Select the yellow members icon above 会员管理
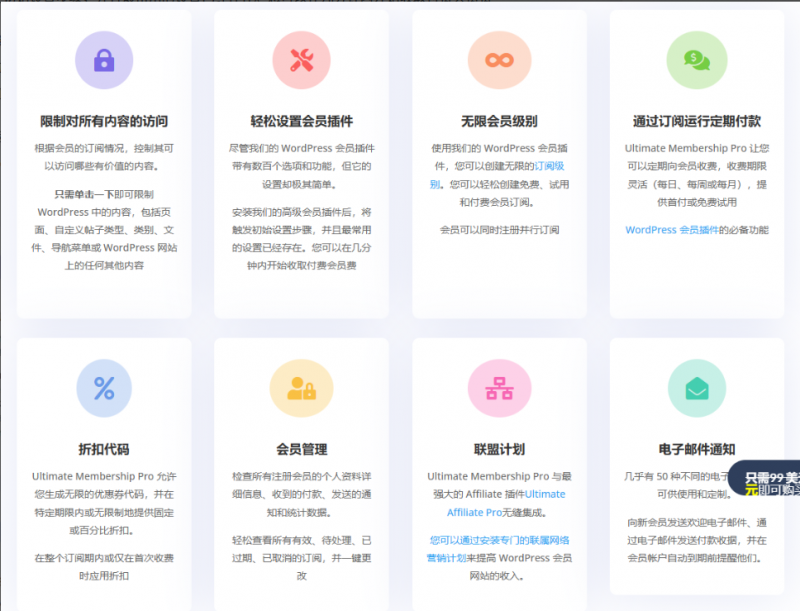 point(301,388)
